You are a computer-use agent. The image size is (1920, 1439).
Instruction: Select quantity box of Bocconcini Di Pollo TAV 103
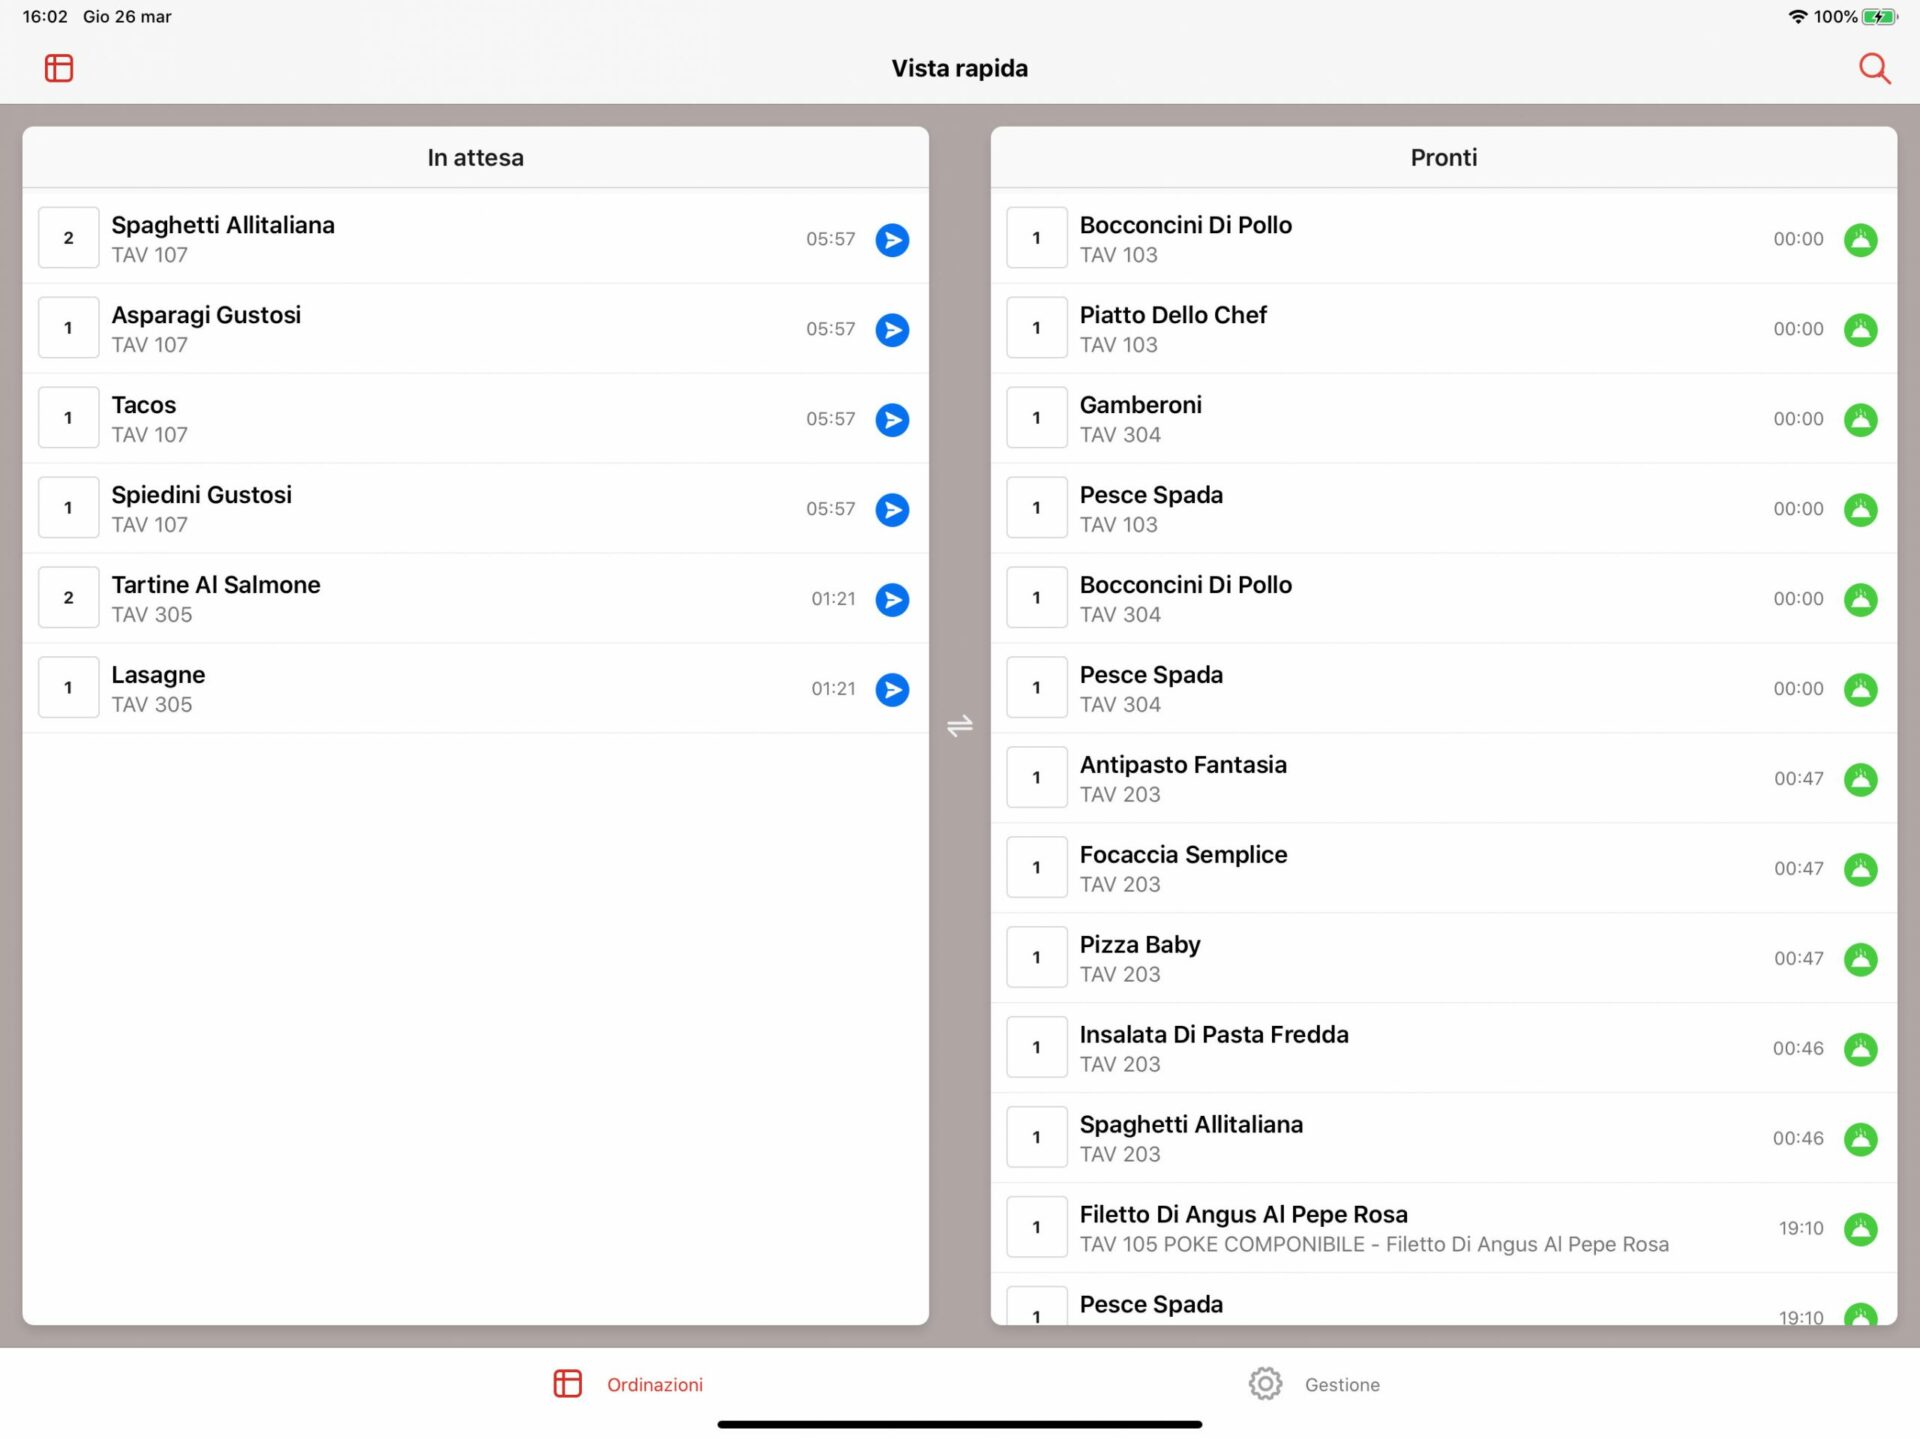(1036, 238)
